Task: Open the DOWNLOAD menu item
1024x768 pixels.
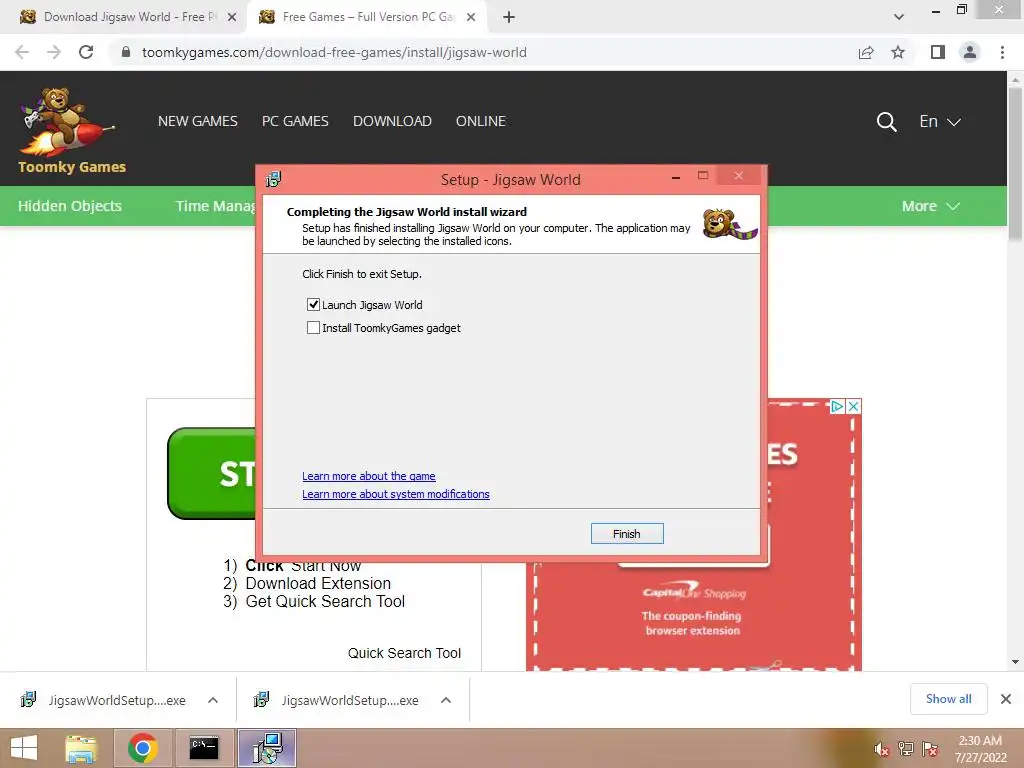Action: (x=392, y=121)
